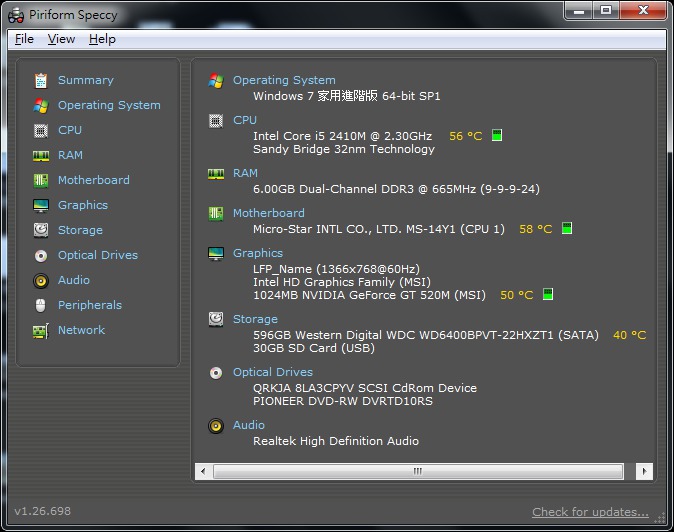Click the Motherboard icon in sidebar
The height and width of the screenshot is (532, 674).
coord(41,180)
